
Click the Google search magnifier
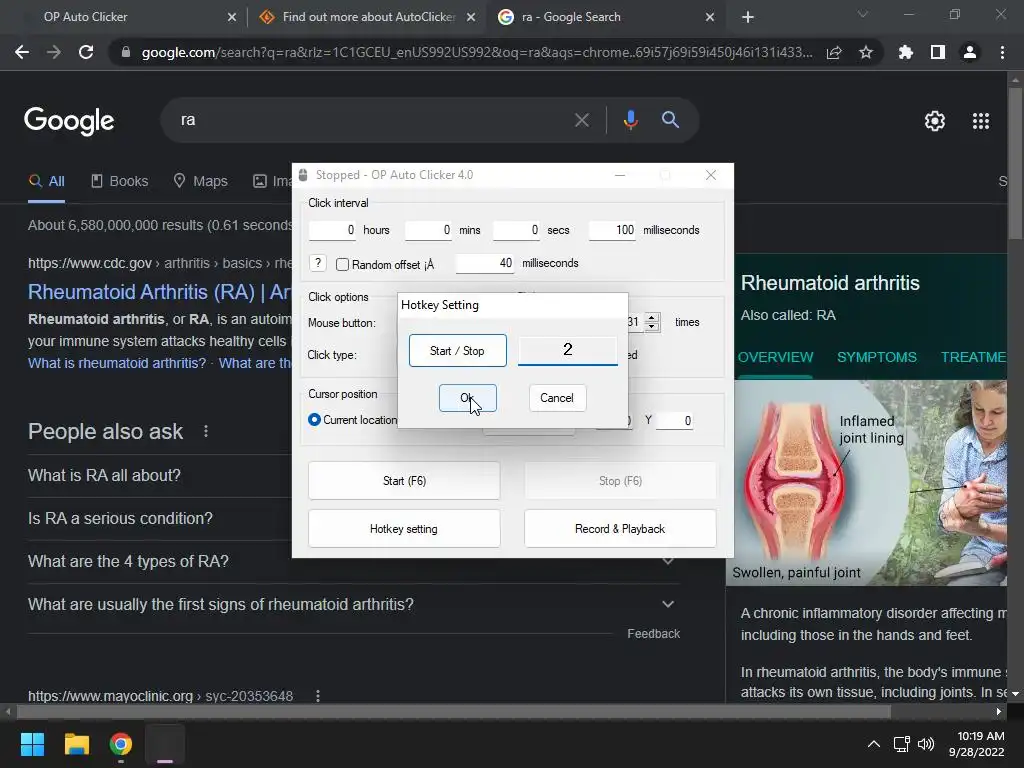(x=671, y=120)
